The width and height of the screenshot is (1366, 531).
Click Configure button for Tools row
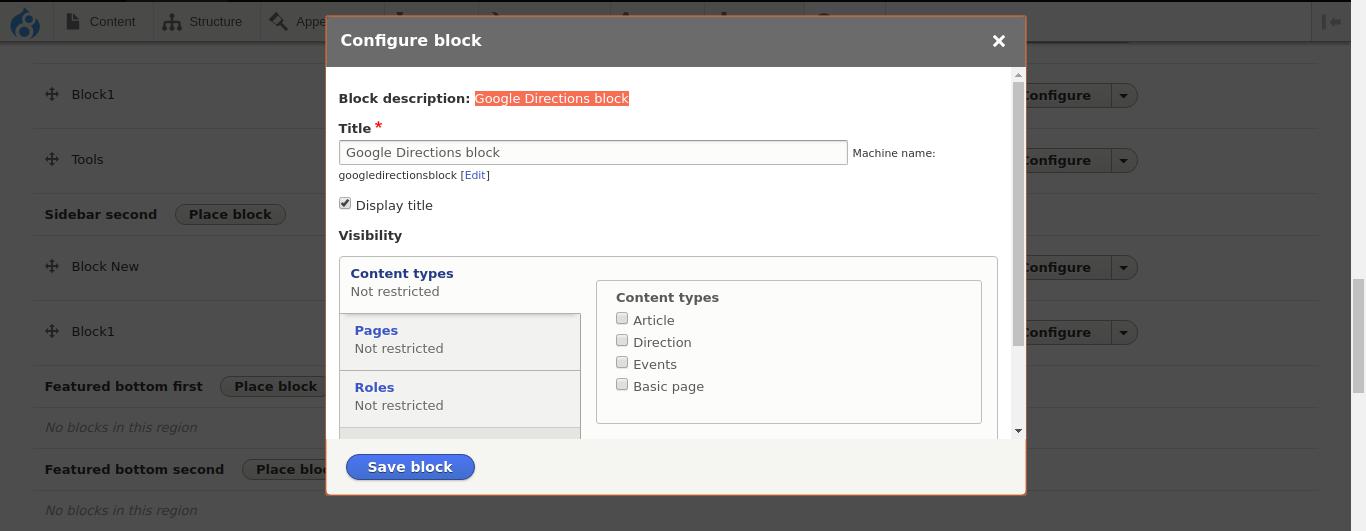[x=1067, y=160]
